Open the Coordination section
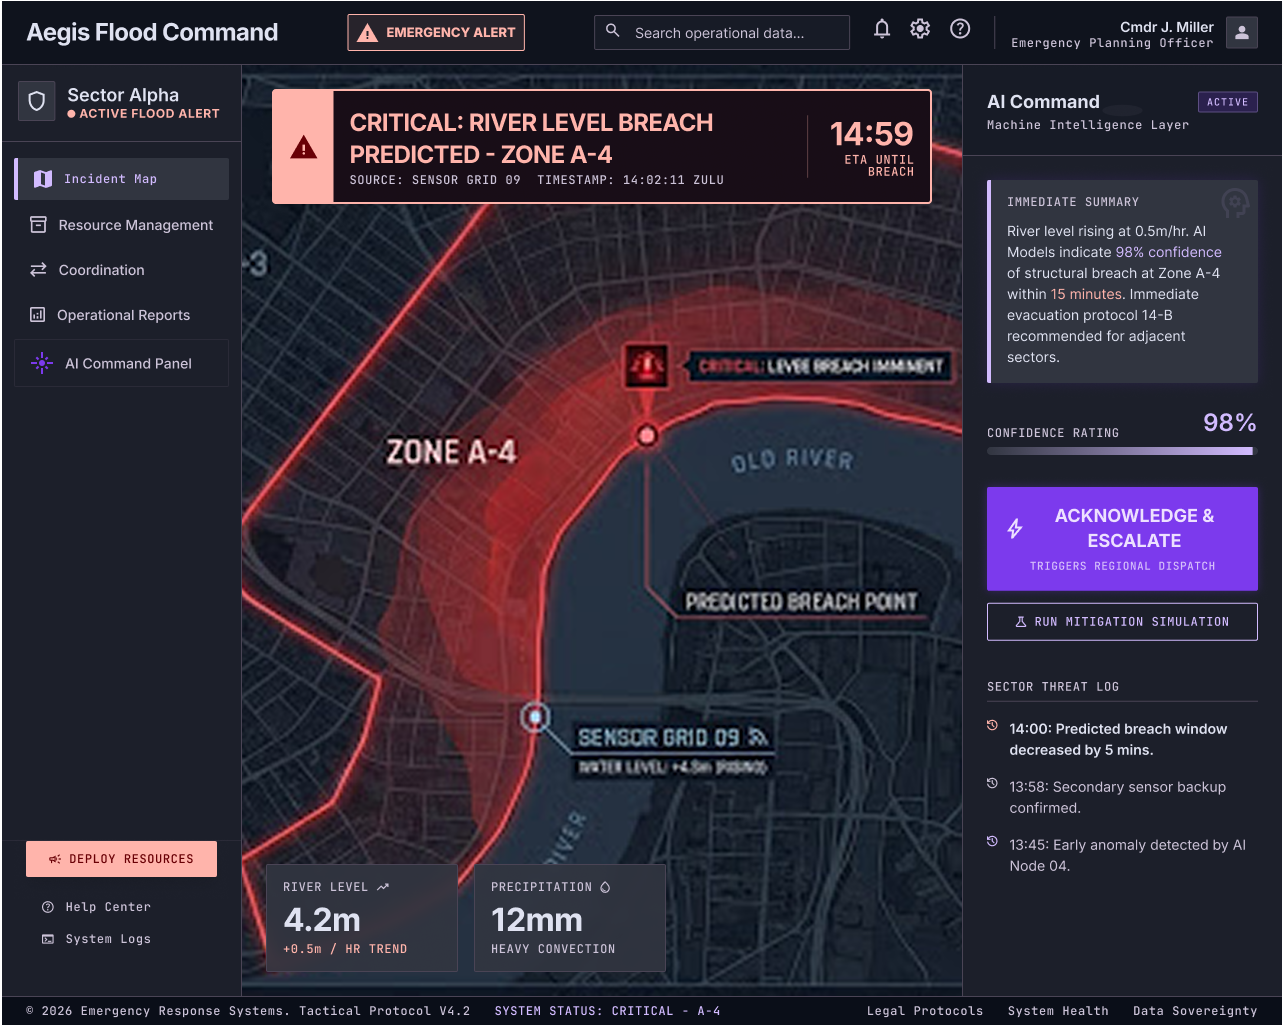The image size is (1284, 1025). [x=122, y=270]
